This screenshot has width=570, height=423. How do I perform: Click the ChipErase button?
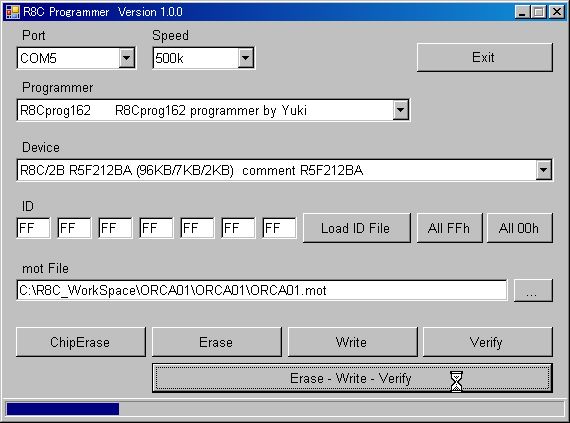point(81,342)
